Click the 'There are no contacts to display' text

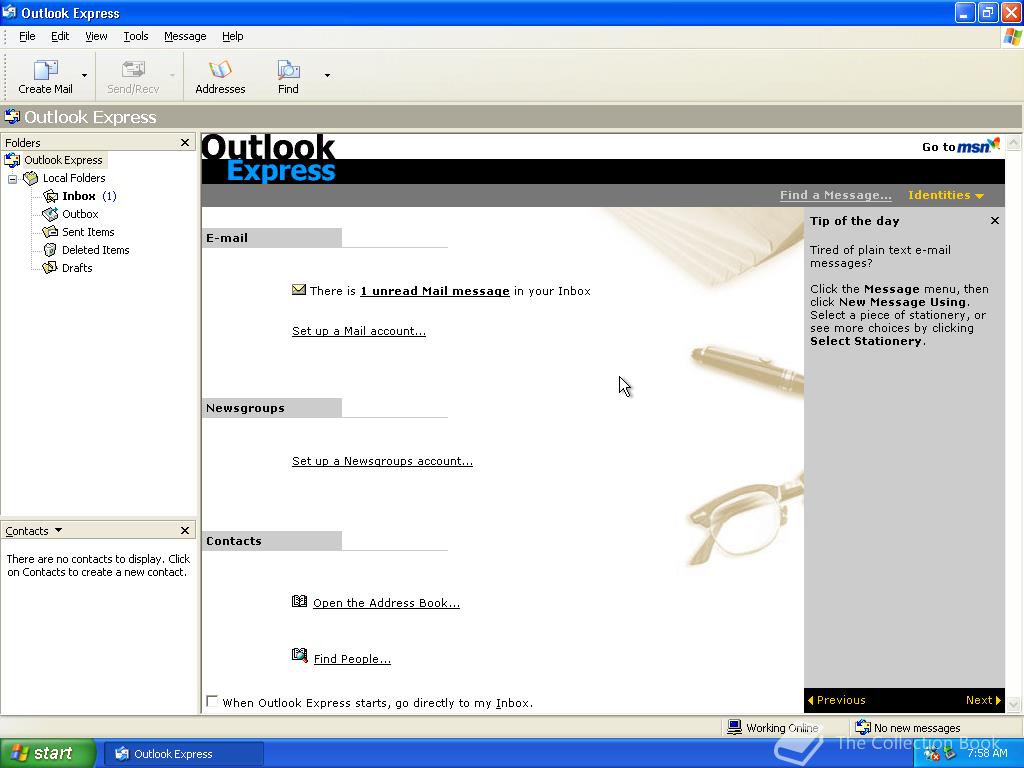click(98, 566)
